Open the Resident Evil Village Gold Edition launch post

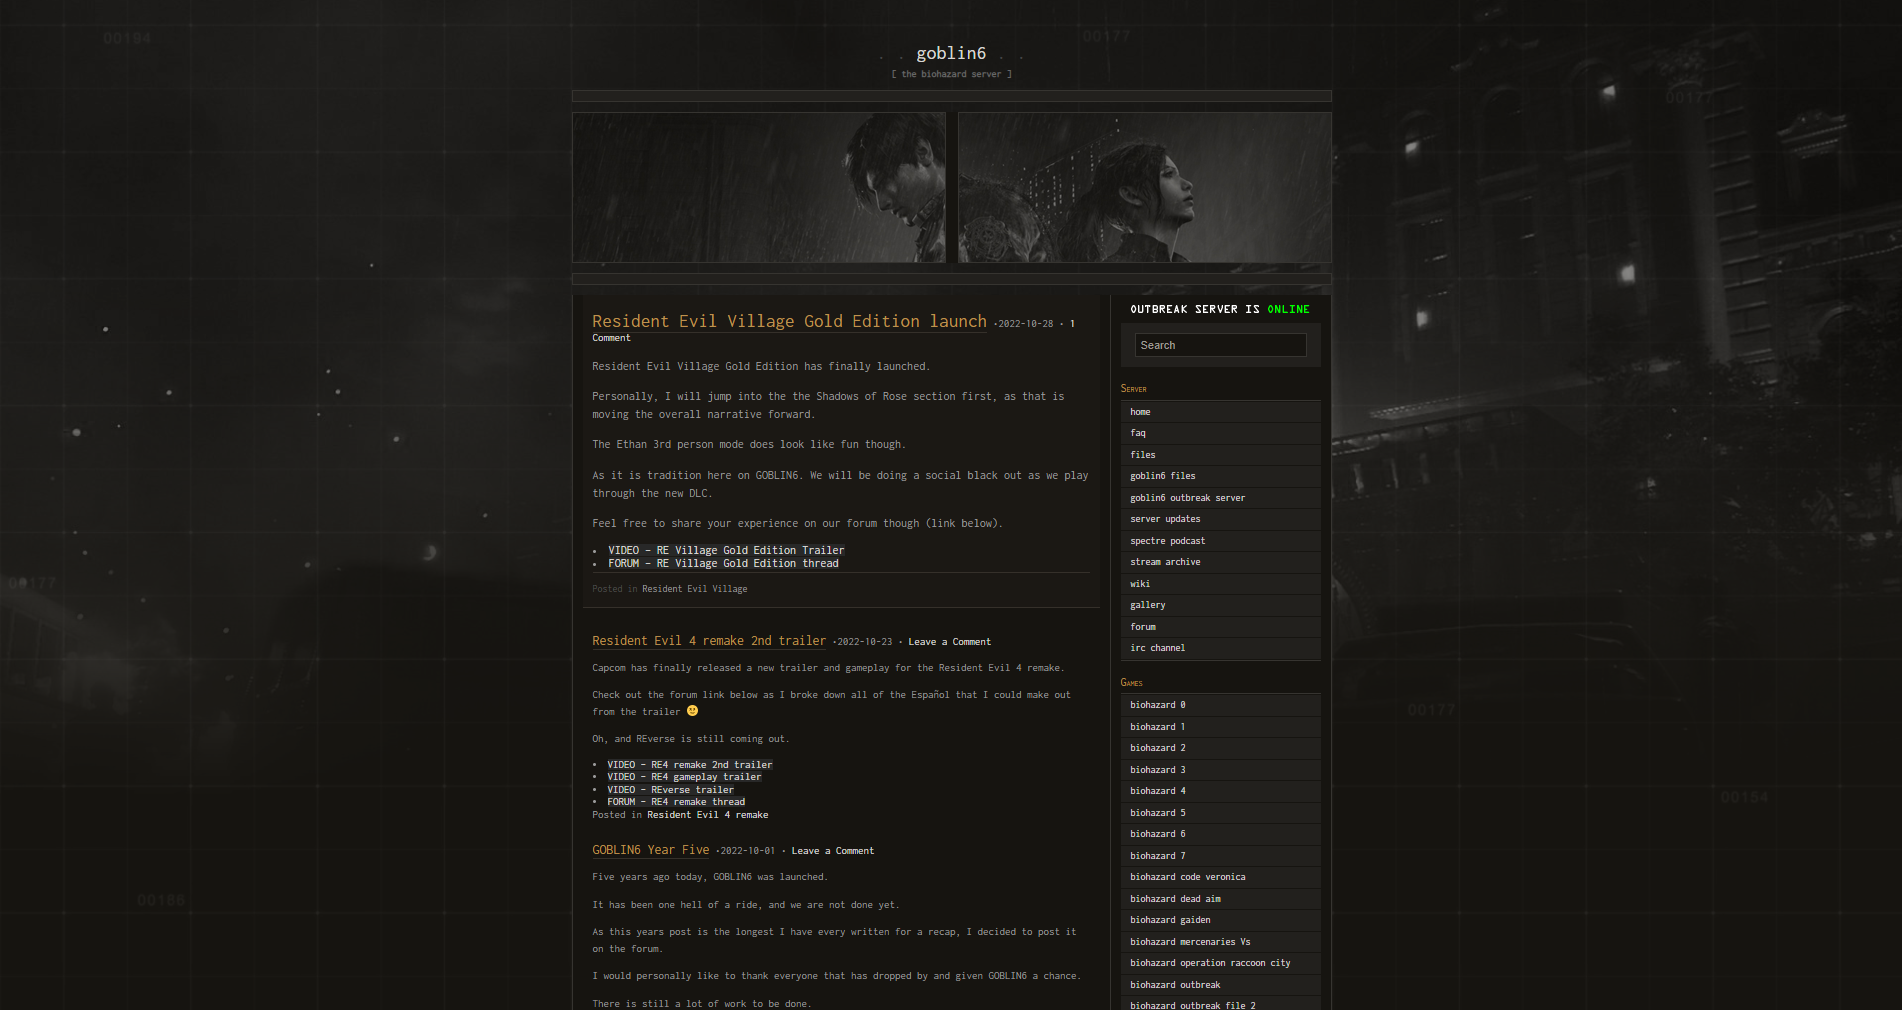[x=789, y=321]
